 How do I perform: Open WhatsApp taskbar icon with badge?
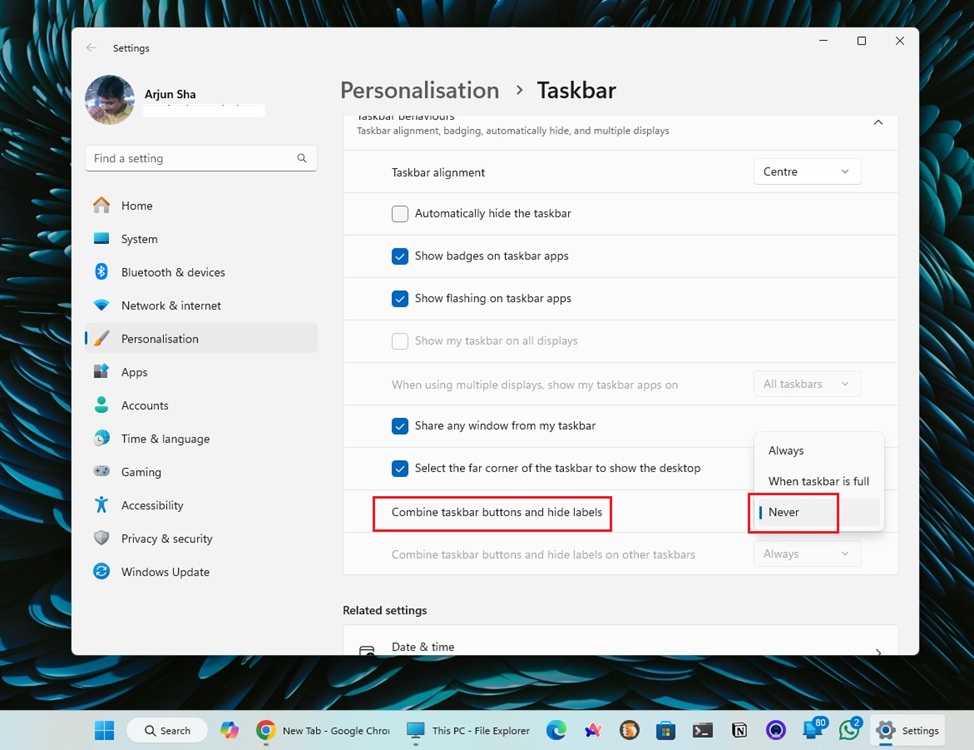pyautogui.click(x=849, y=729)
